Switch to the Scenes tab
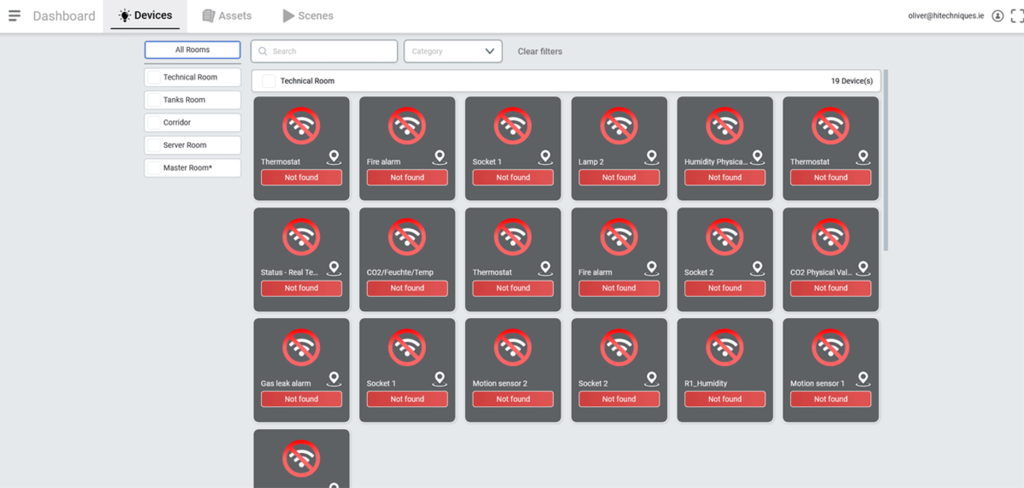Screen dimensions: 1024x488 [x=308, y=16]
